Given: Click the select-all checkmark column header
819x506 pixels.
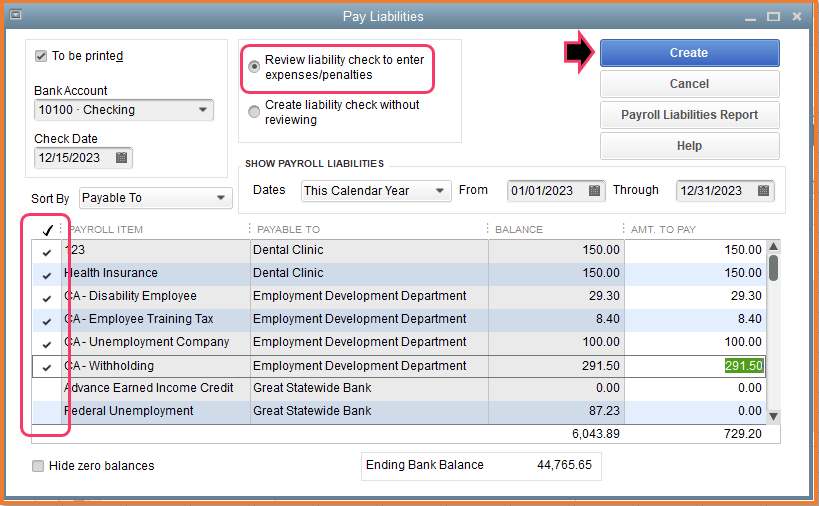Looking at the screenshot, I should 48,229.
